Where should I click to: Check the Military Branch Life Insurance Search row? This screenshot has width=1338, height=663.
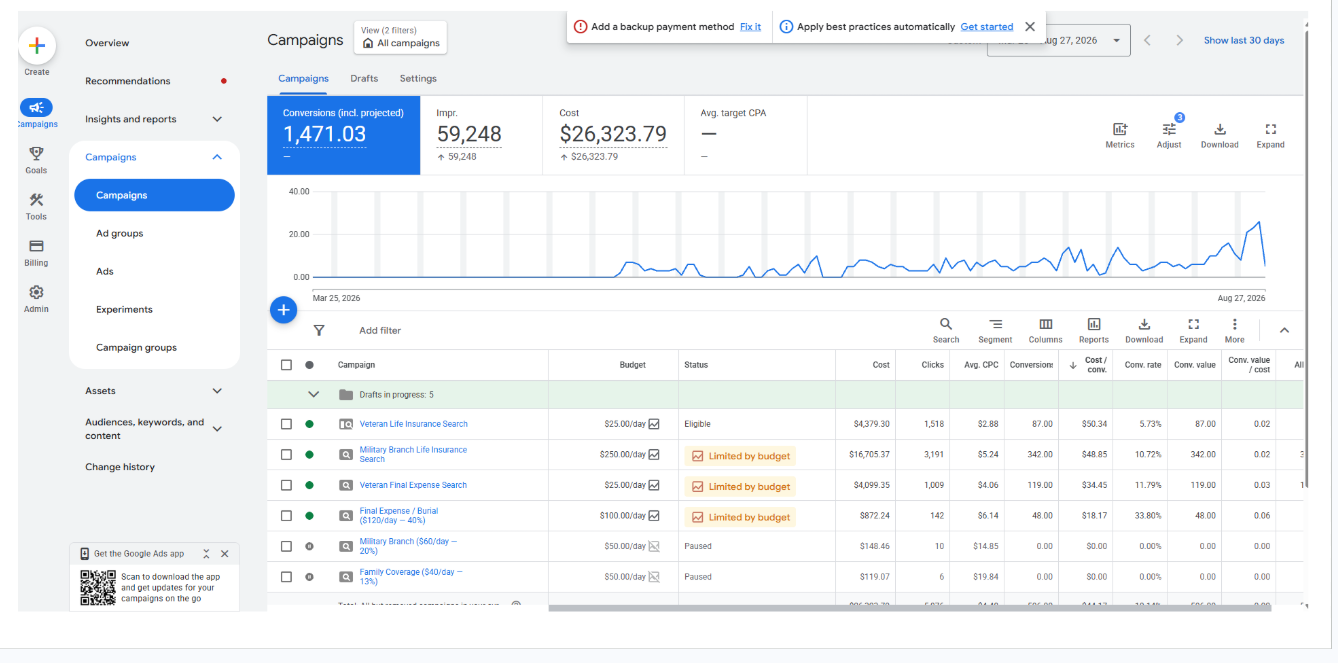(287, 454)
